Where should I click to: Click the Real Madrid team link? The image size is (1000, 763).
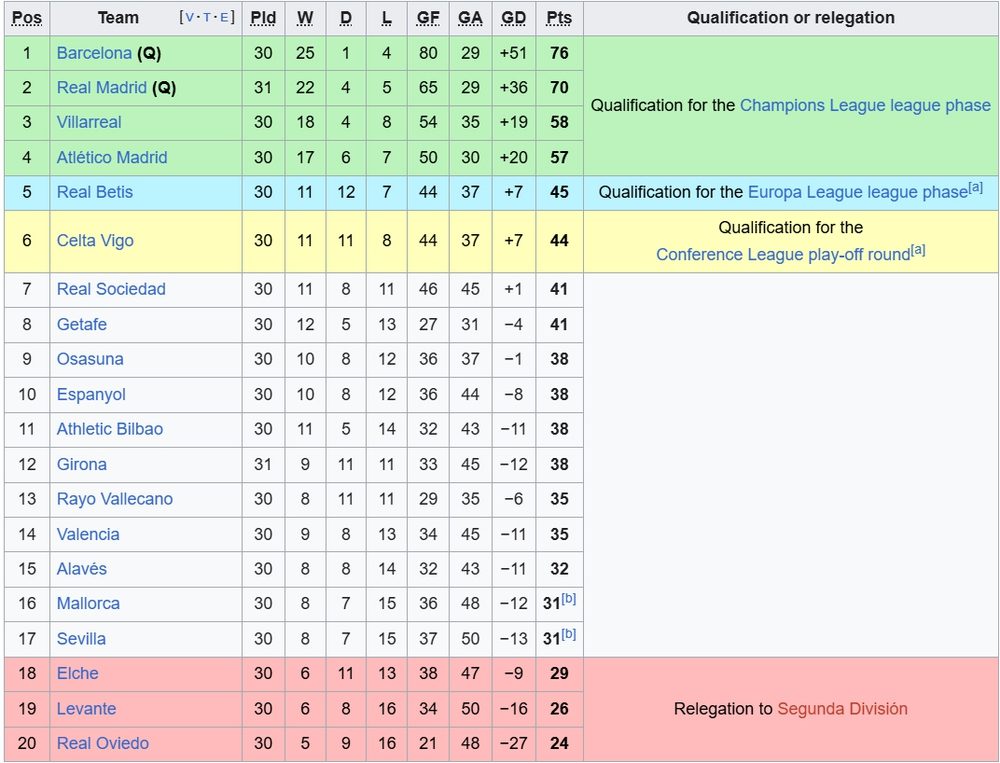102,88
